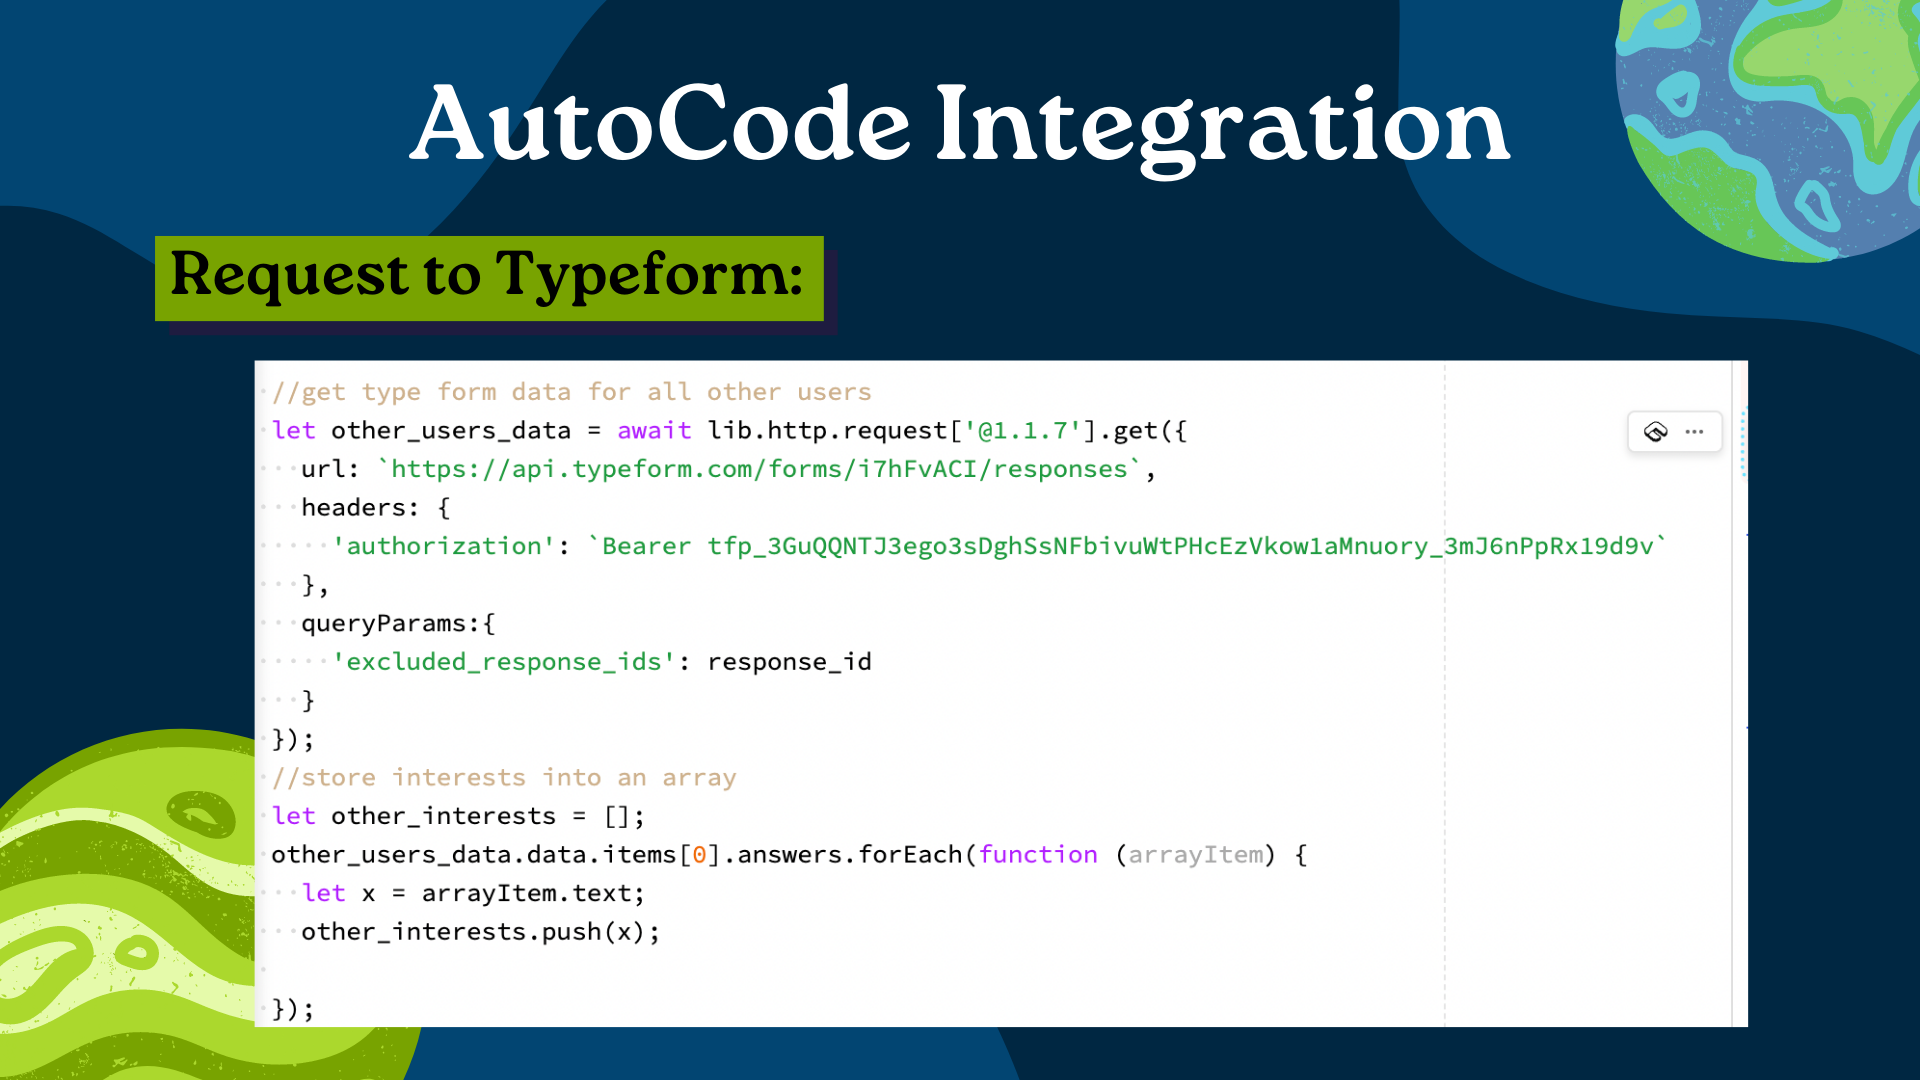Click the Bearer authorization token string
Screen dimensions: 1920x1080
point(1127,546)
